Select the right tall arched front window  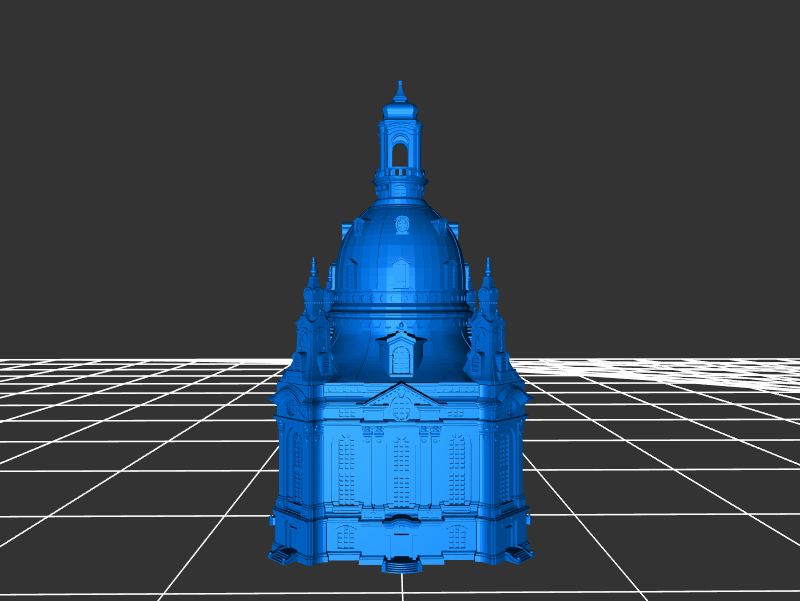tap(456, 468)
